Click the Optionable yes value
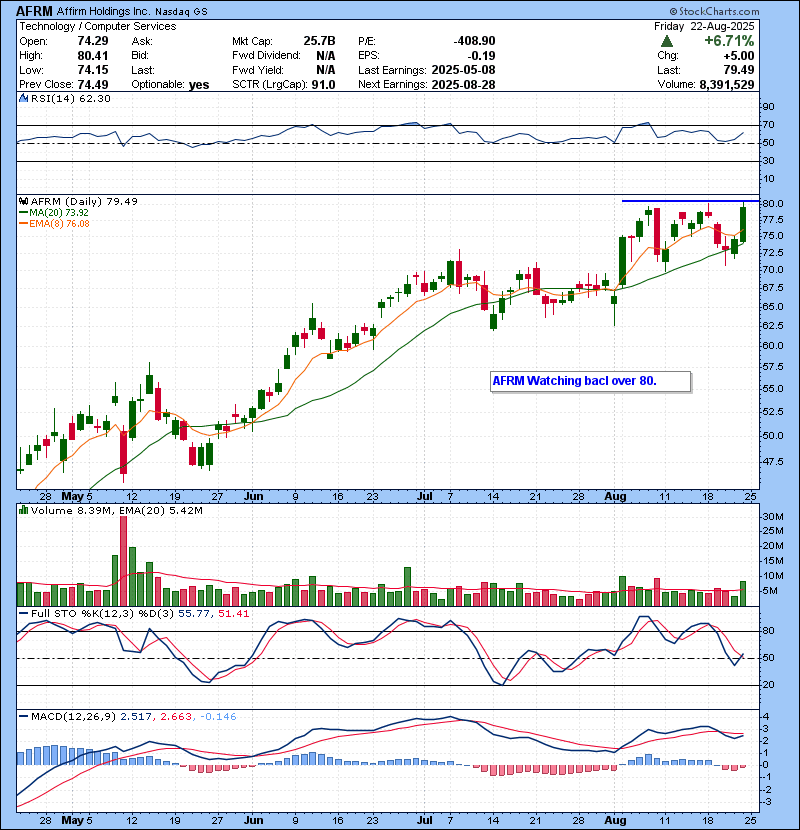The width and height of the screenshot is (800, 830). pos(199,85)
